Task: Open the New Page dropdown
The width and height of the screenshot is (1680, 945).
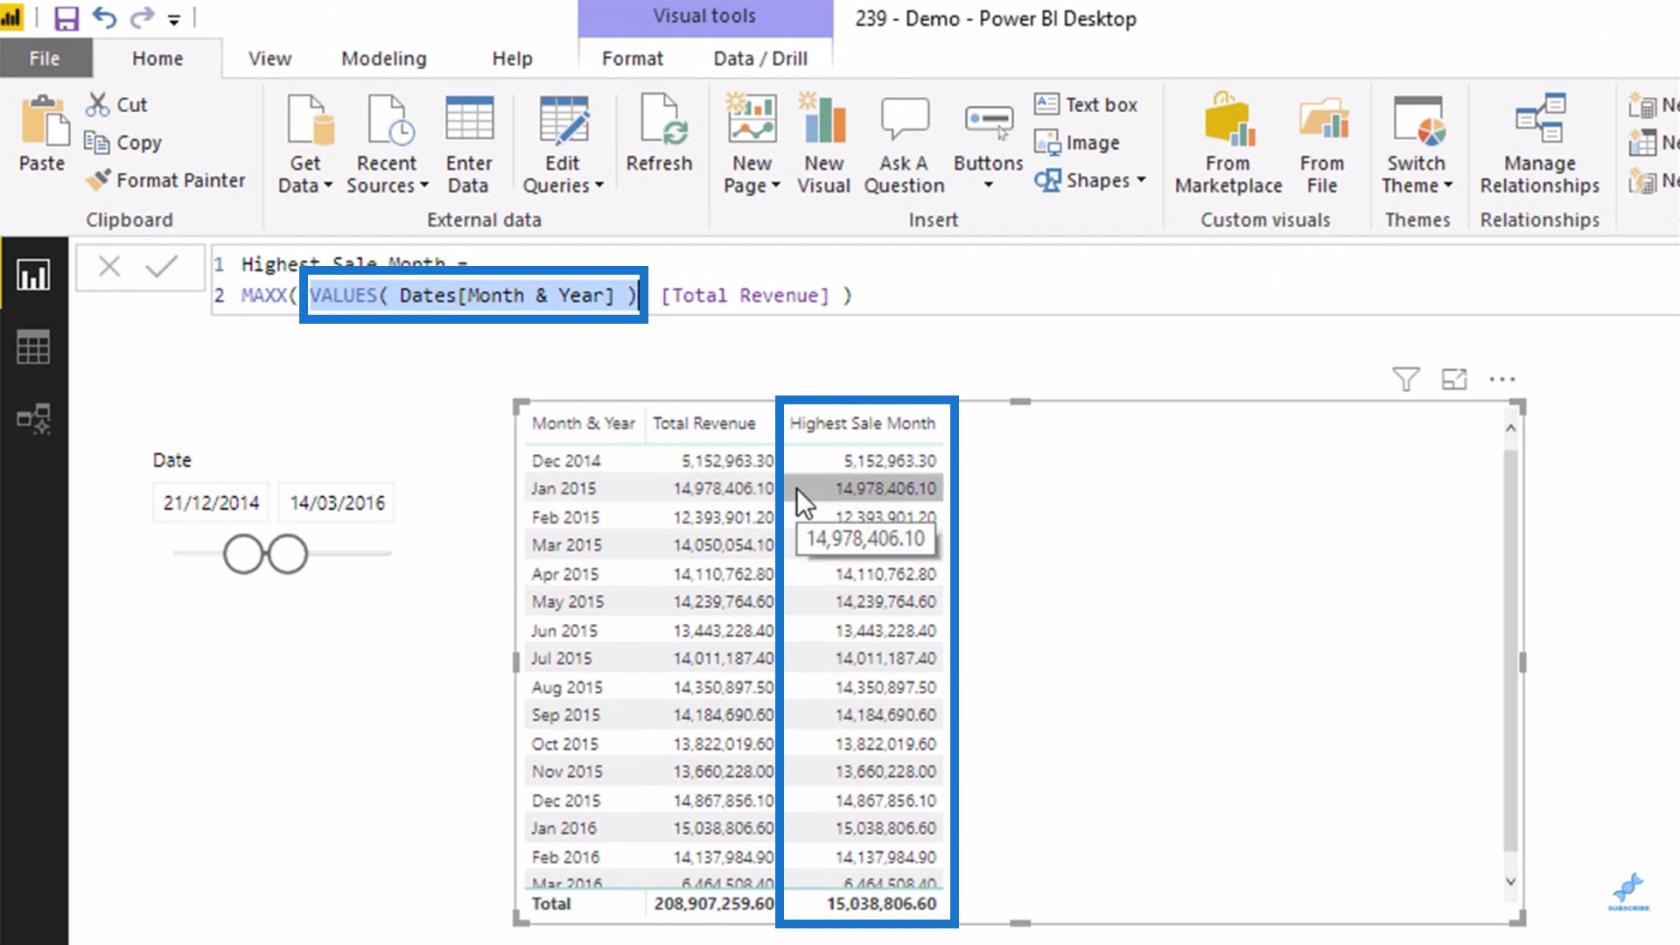Action: tap(752, 144)
